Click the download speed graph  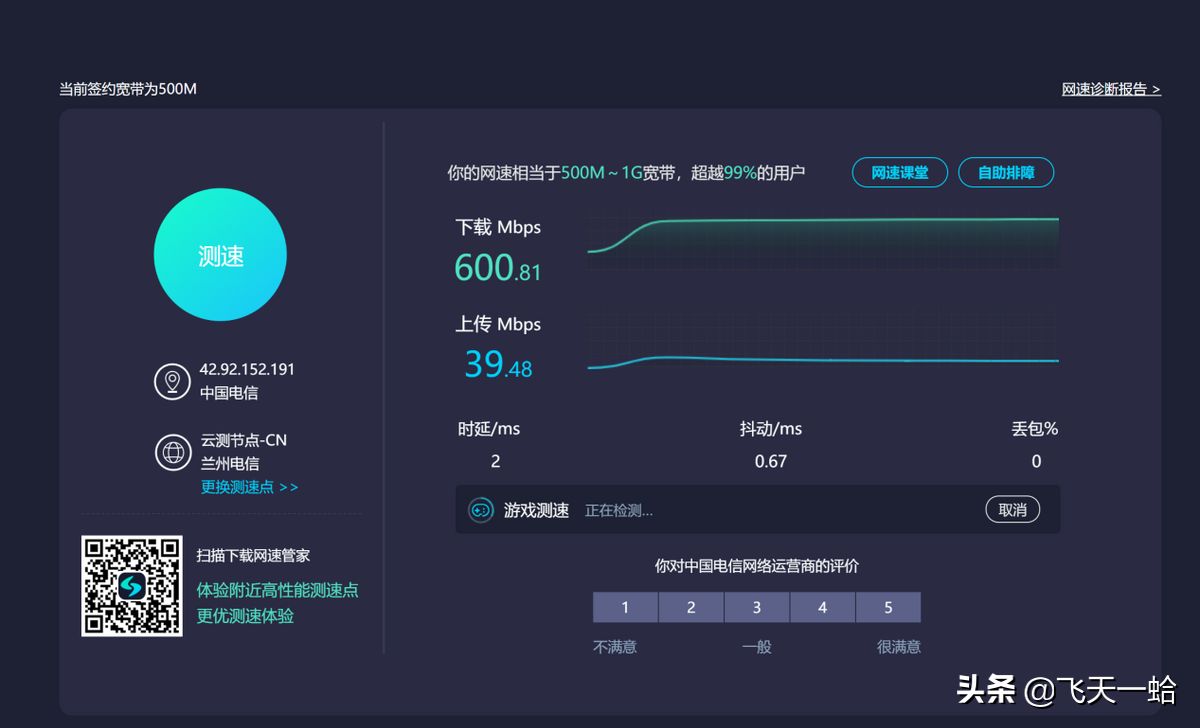pos(822,240)
